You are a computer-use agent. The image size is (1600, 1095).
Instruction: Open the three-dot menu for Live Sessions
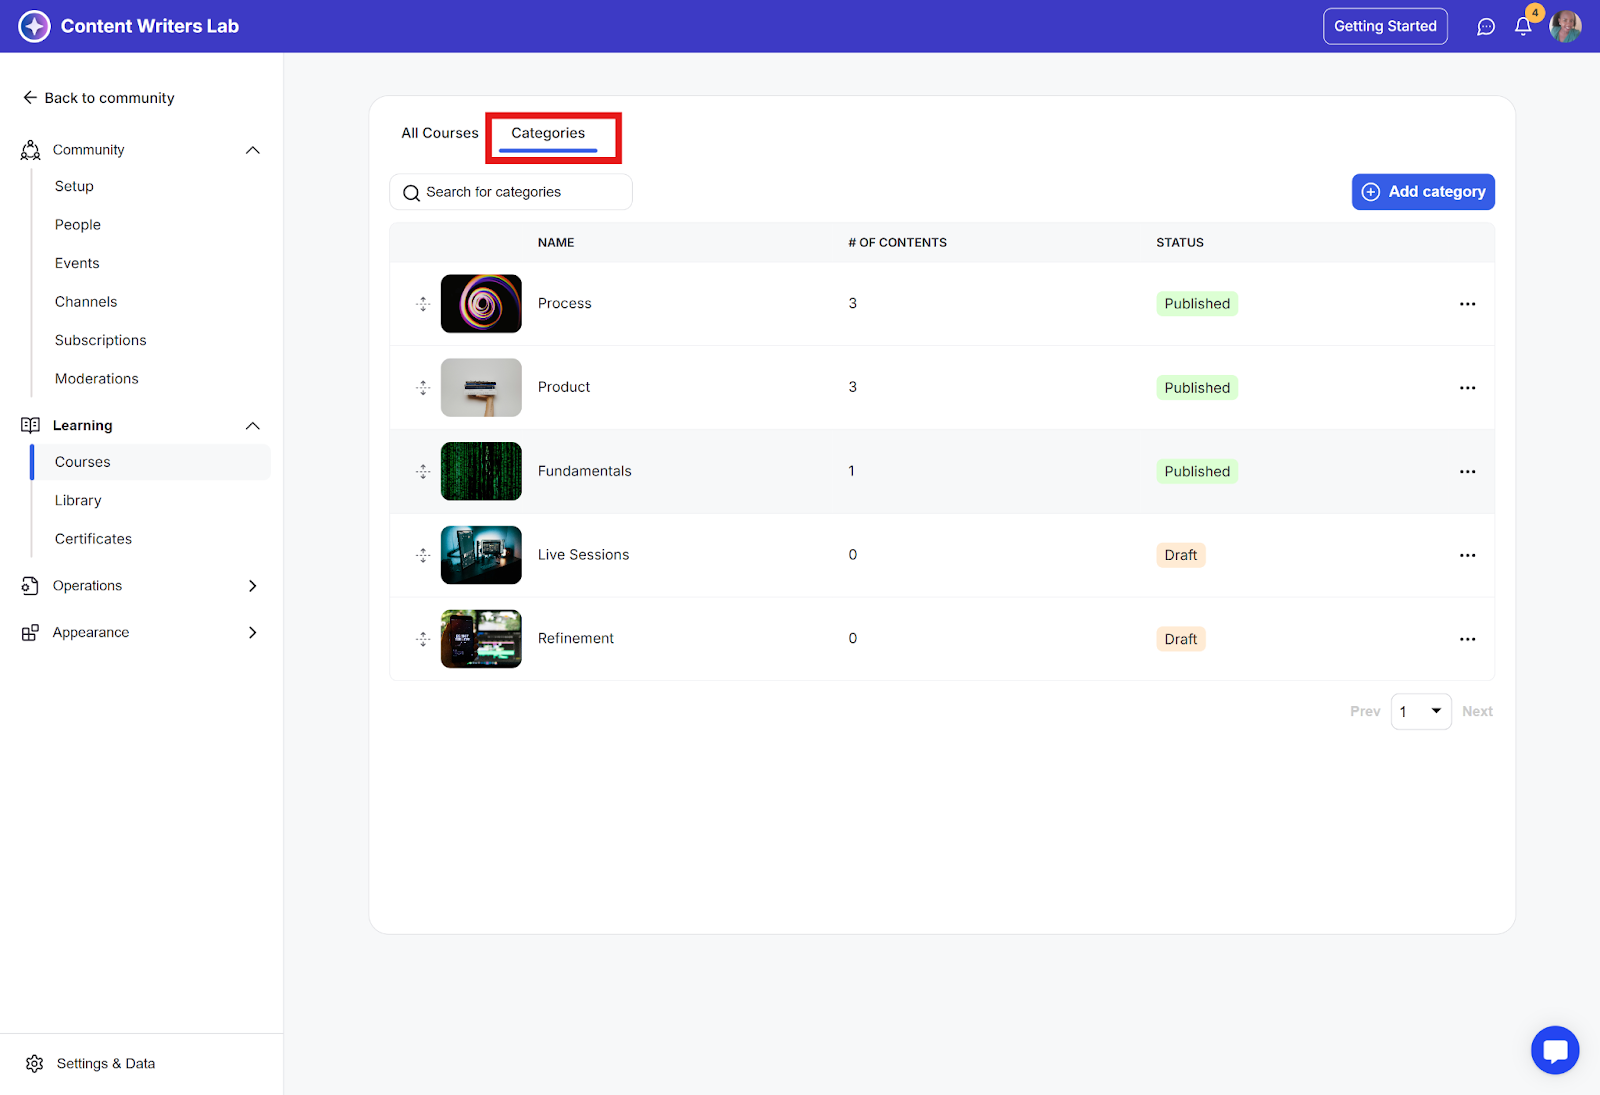(1467, 555)
